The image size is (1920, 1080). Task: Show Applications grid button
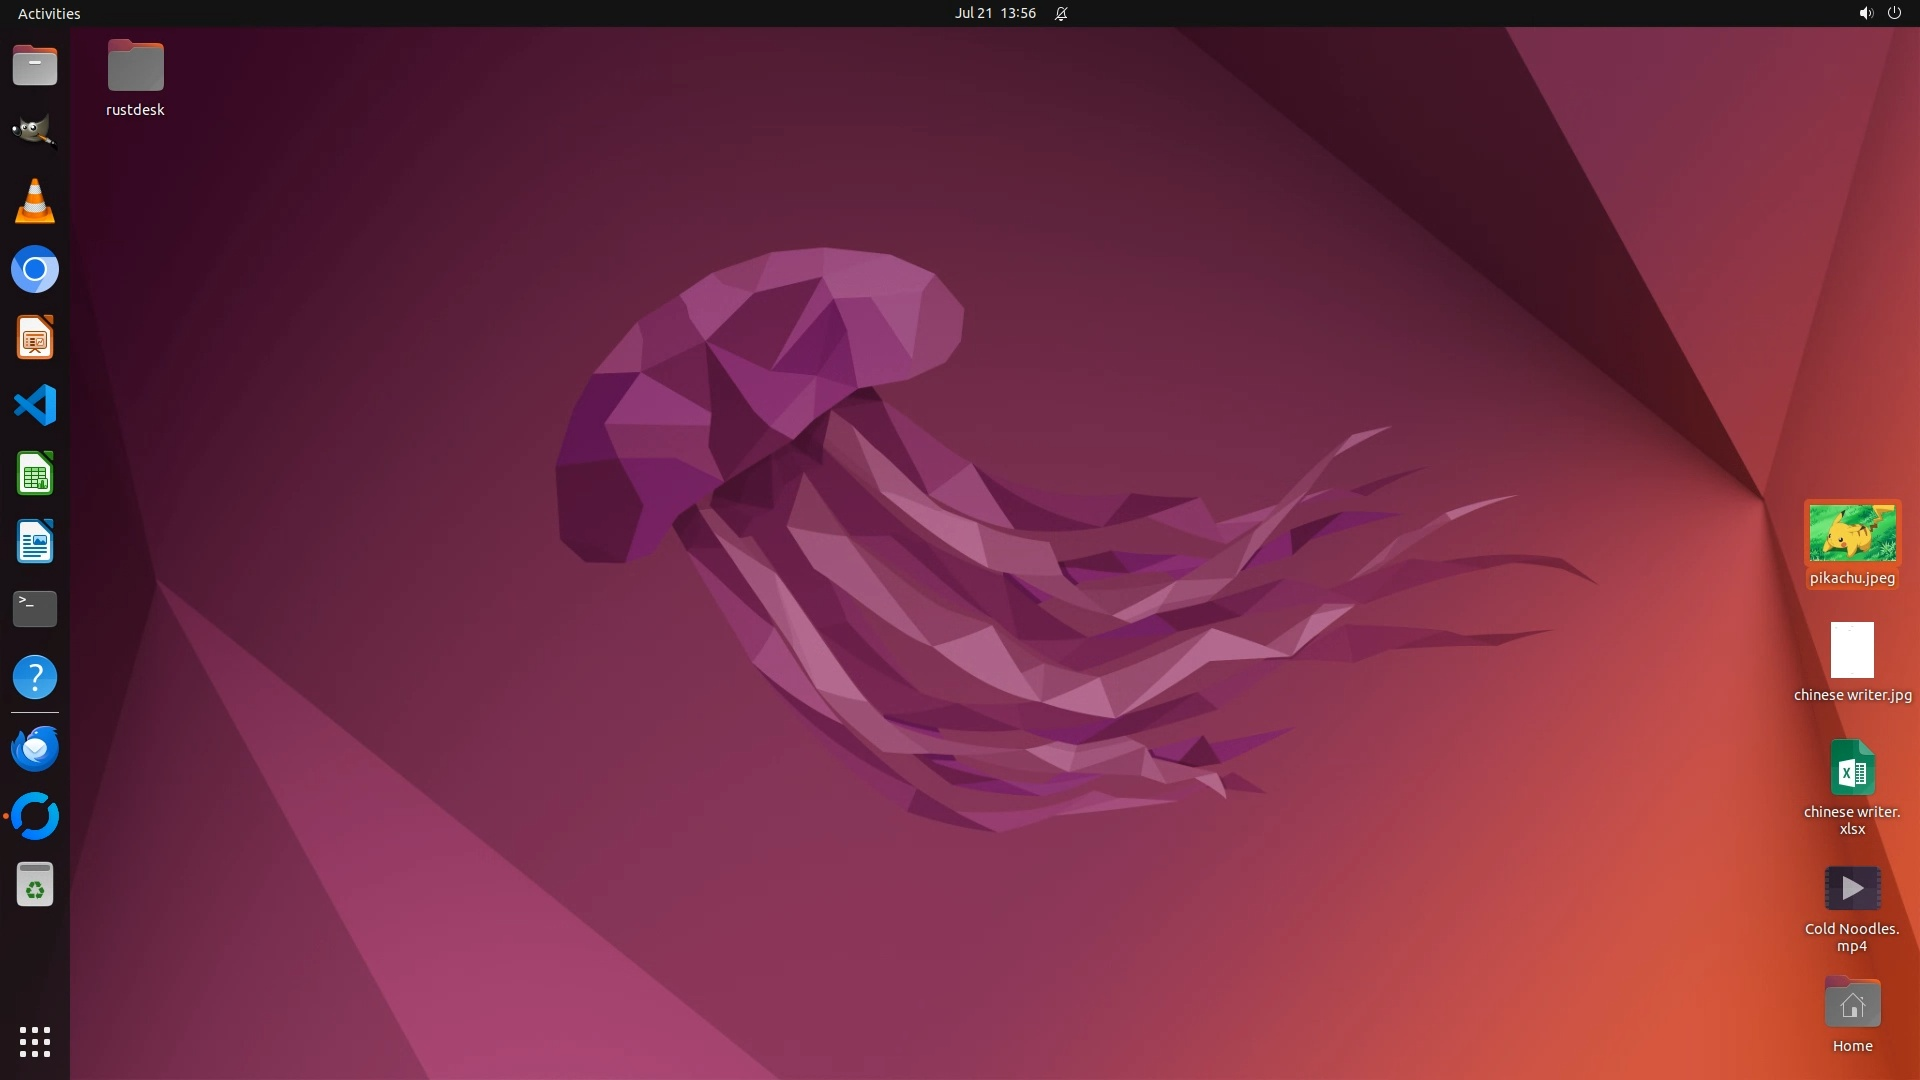point(34,1042)
